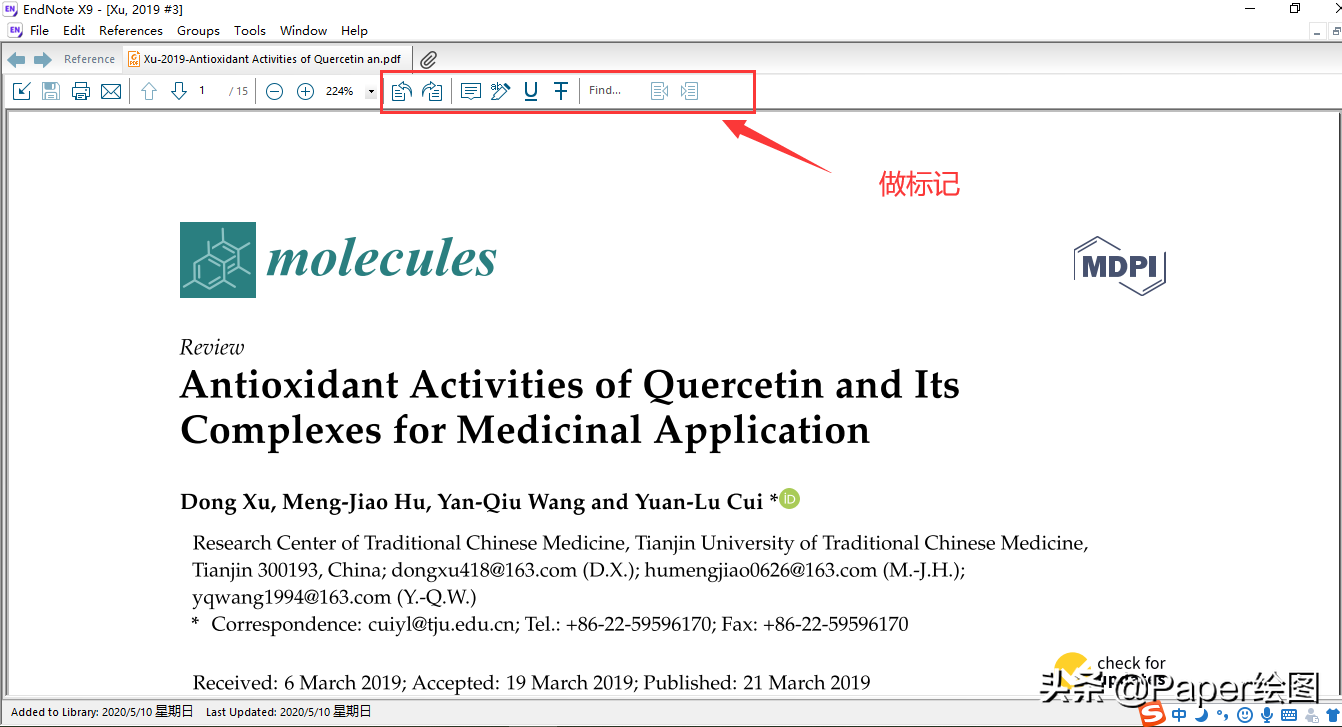The image size is (1342, 727).
Task: Jump to the previous search result
Action: pos(659,91)
